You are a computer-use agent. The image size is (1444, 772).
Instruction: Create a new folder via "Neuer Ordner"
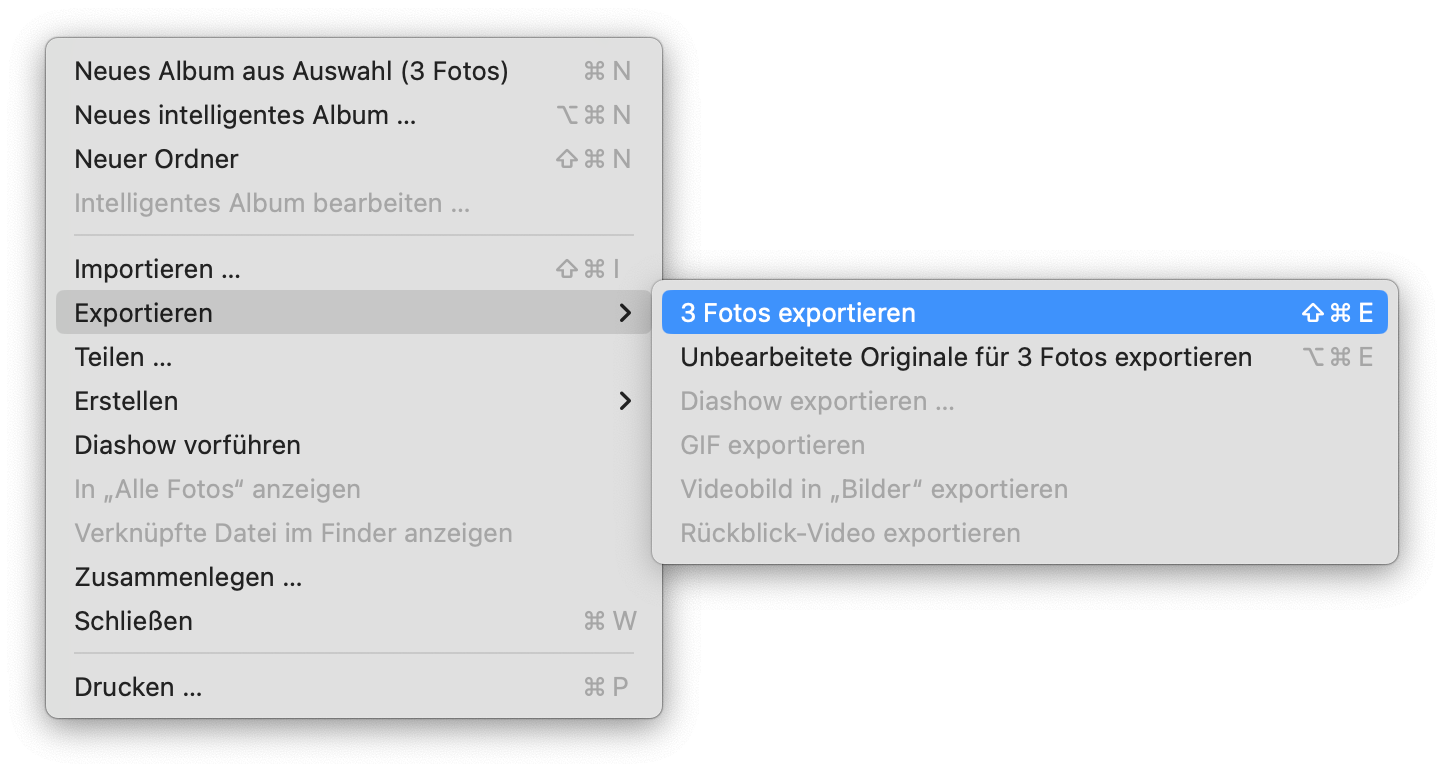[156, 158]
